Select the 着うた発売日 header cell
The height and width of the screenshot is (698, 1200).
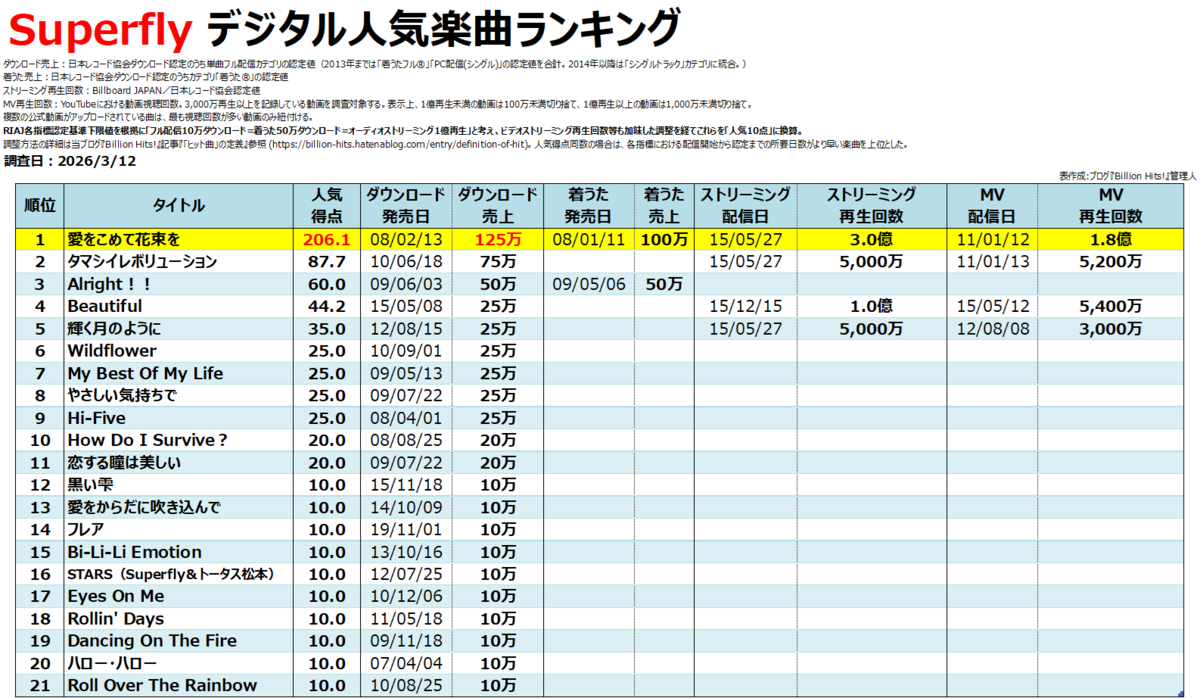pyautogui.click(x=587, y=205)
